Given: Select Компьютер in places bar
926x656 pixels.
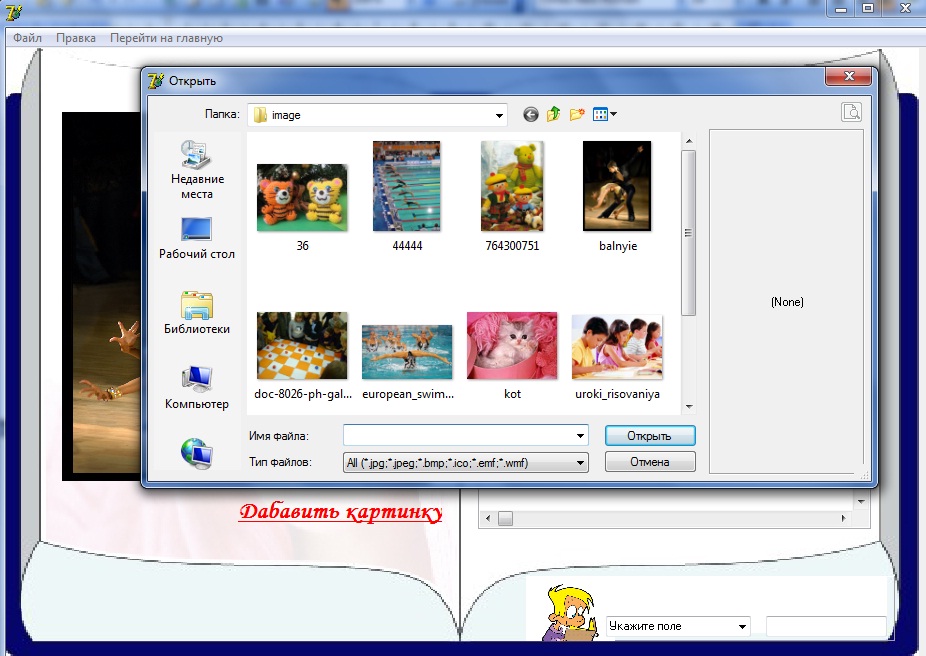Looking at the screenshot, I should click(197, 388).
